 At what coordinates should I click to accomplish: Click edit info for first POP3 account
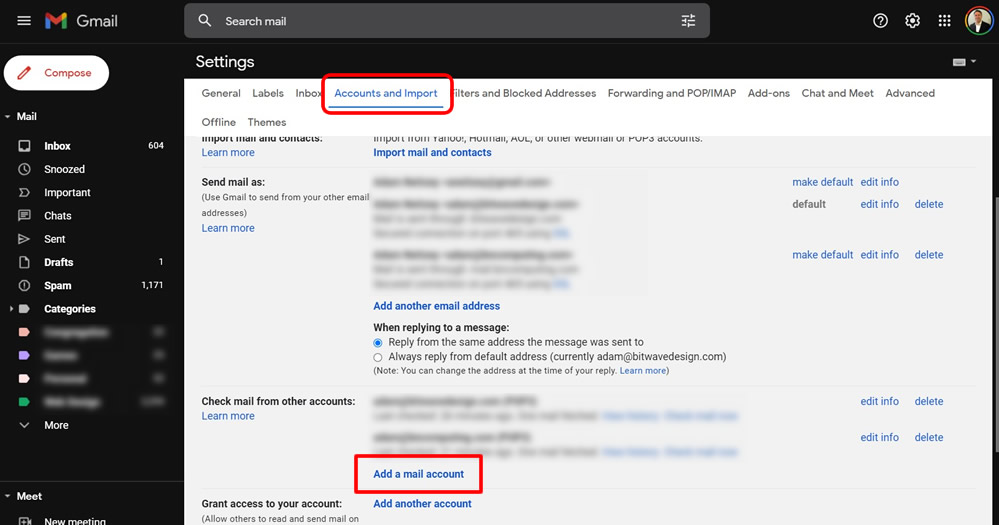click(879, 401)
